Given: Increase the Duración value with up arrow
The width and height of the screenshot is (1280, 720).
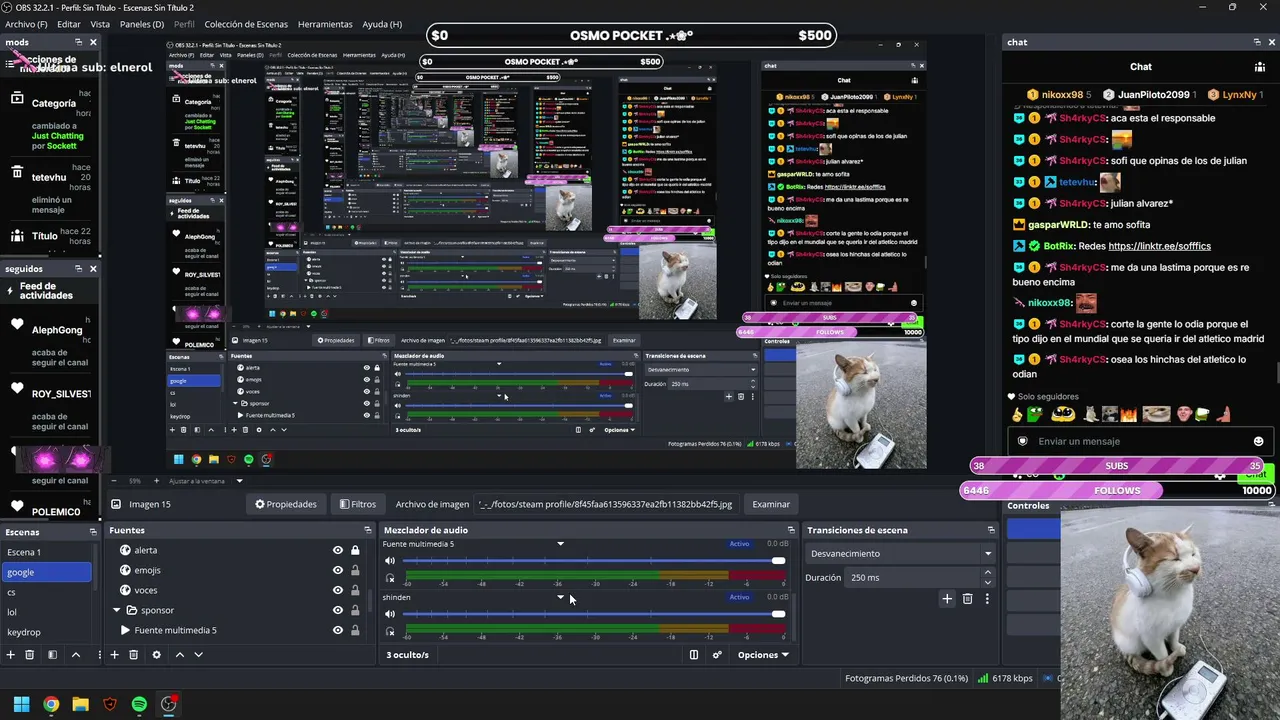Looking at the screenshot, I should coord(988,573).
